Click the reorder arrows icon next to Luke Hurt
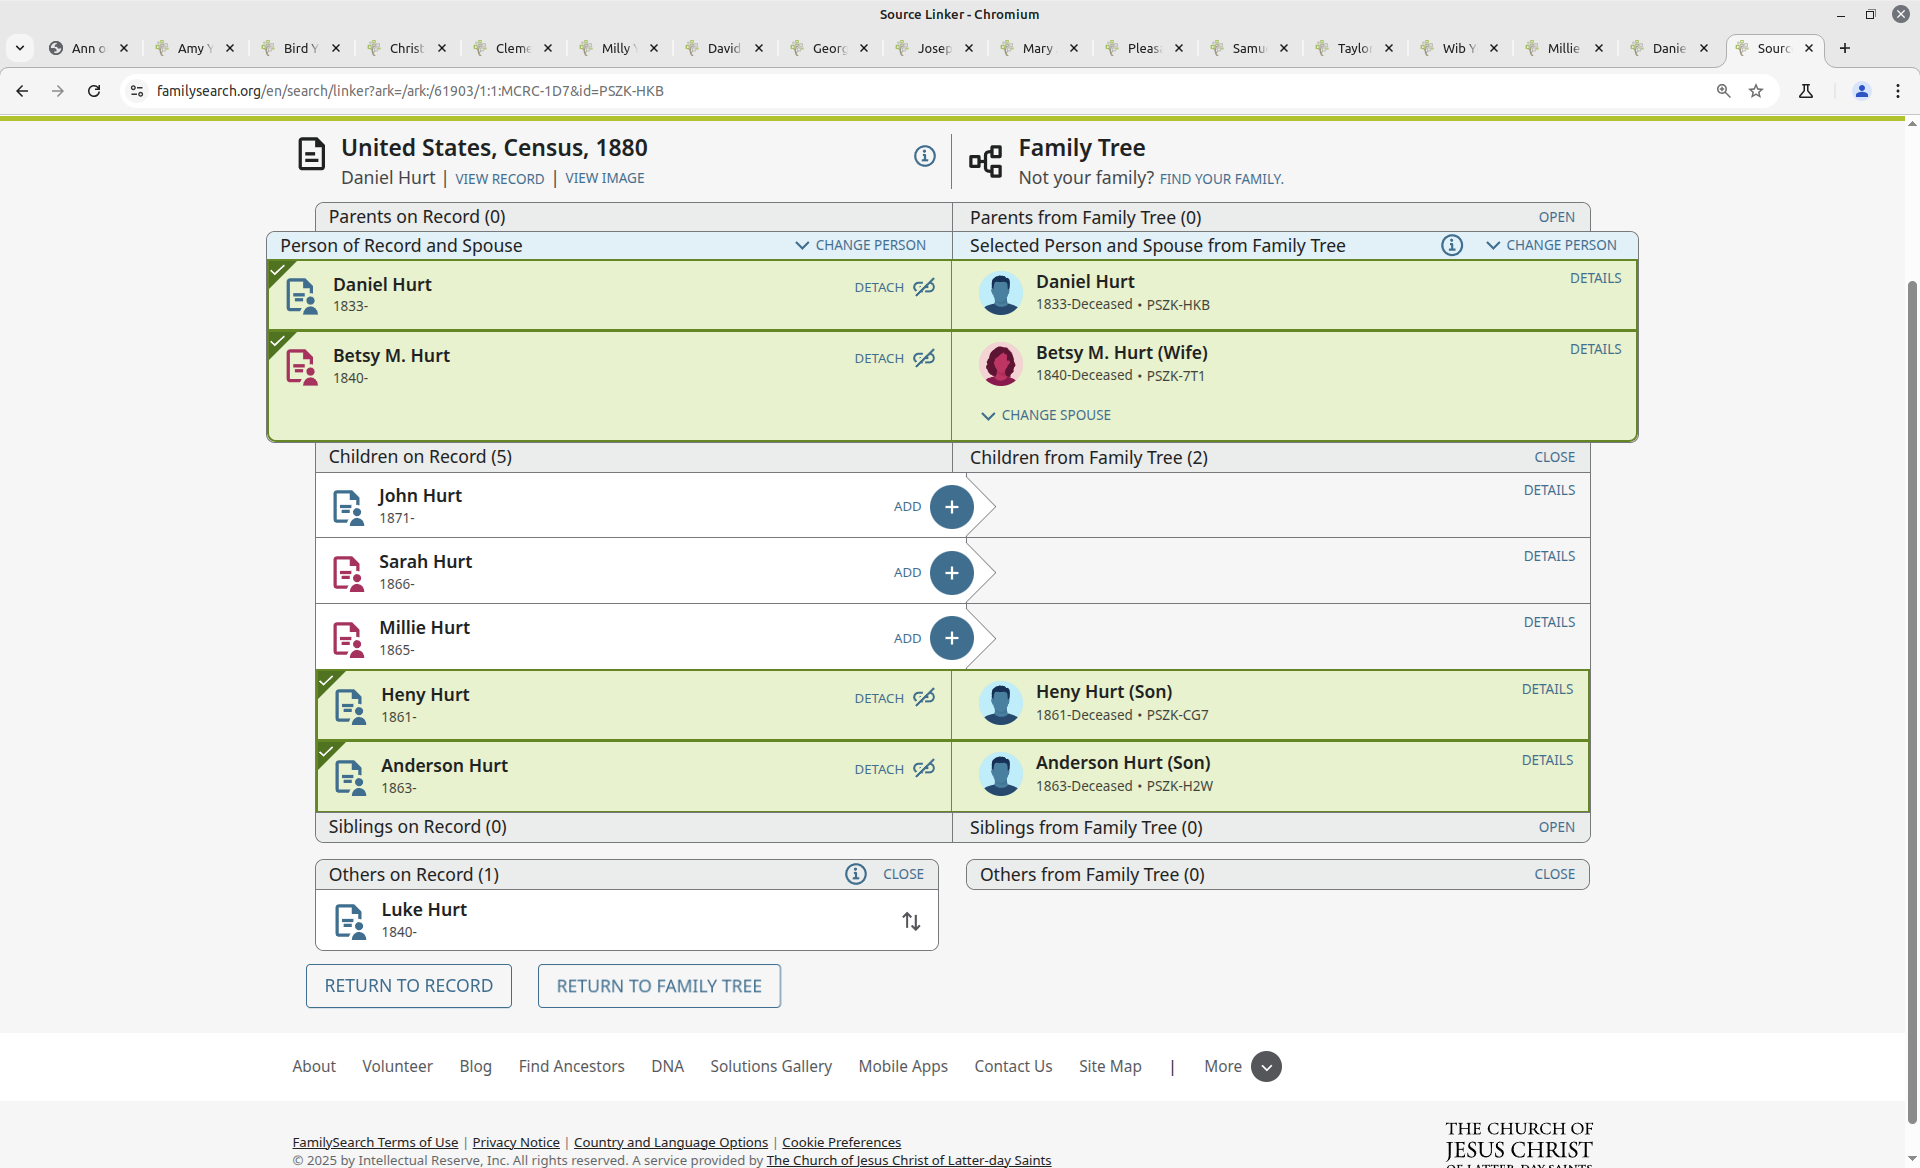Image resolution: width=1920 pixels, height=1168 pixels. click(911, 921)
